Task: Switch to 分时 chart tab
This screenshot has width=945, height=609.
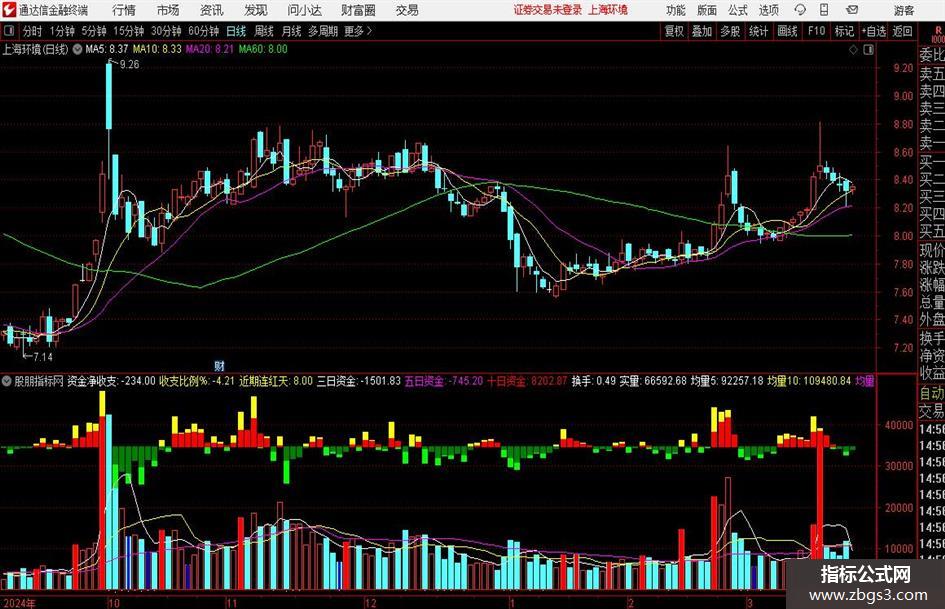Action: pyautogui.click(x=33, y=31)
